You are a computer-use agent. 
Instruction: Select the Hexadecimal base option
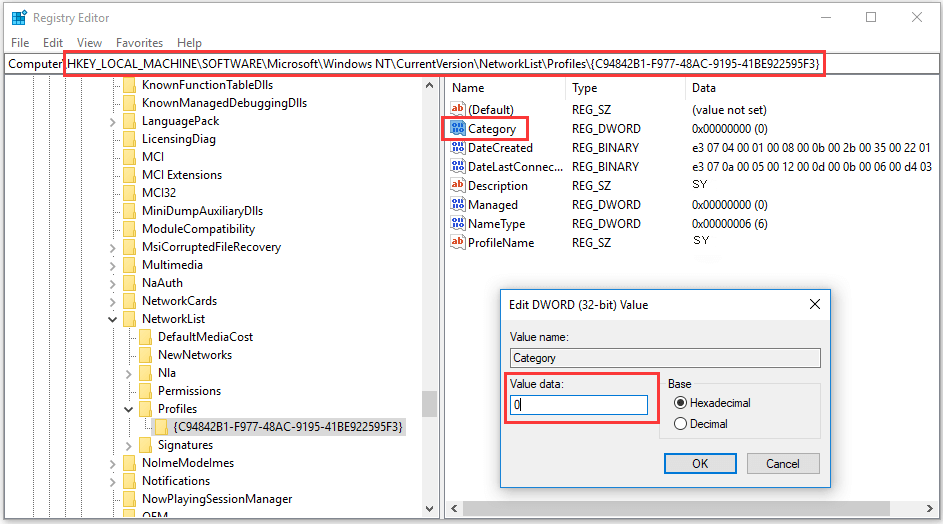(x=680, y=402)
